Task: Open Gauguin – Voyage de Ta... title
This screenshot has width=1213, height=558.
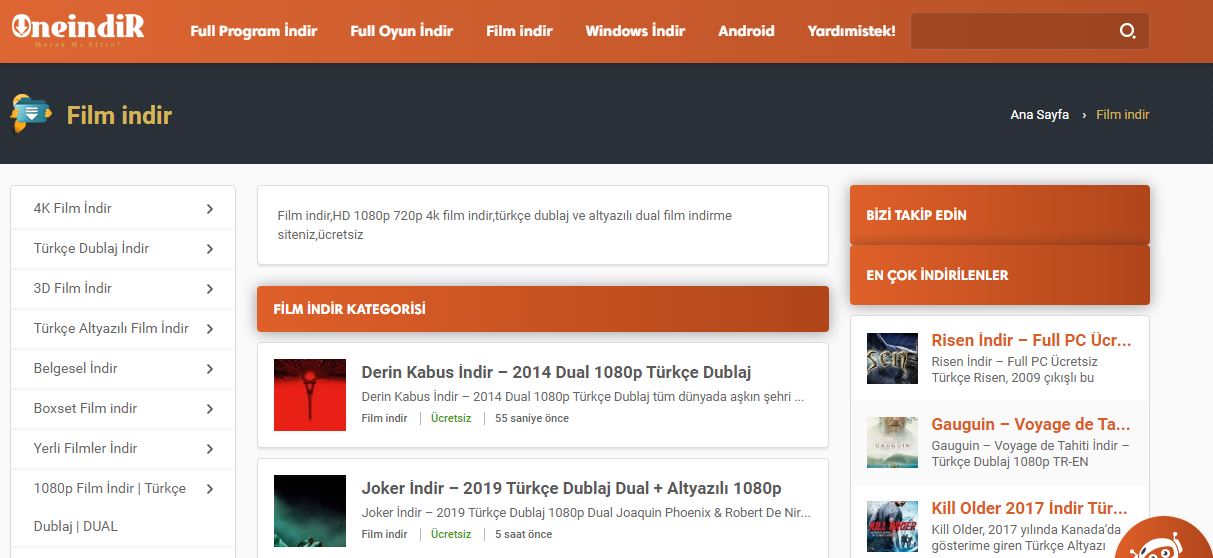Action: point(1030,424)
